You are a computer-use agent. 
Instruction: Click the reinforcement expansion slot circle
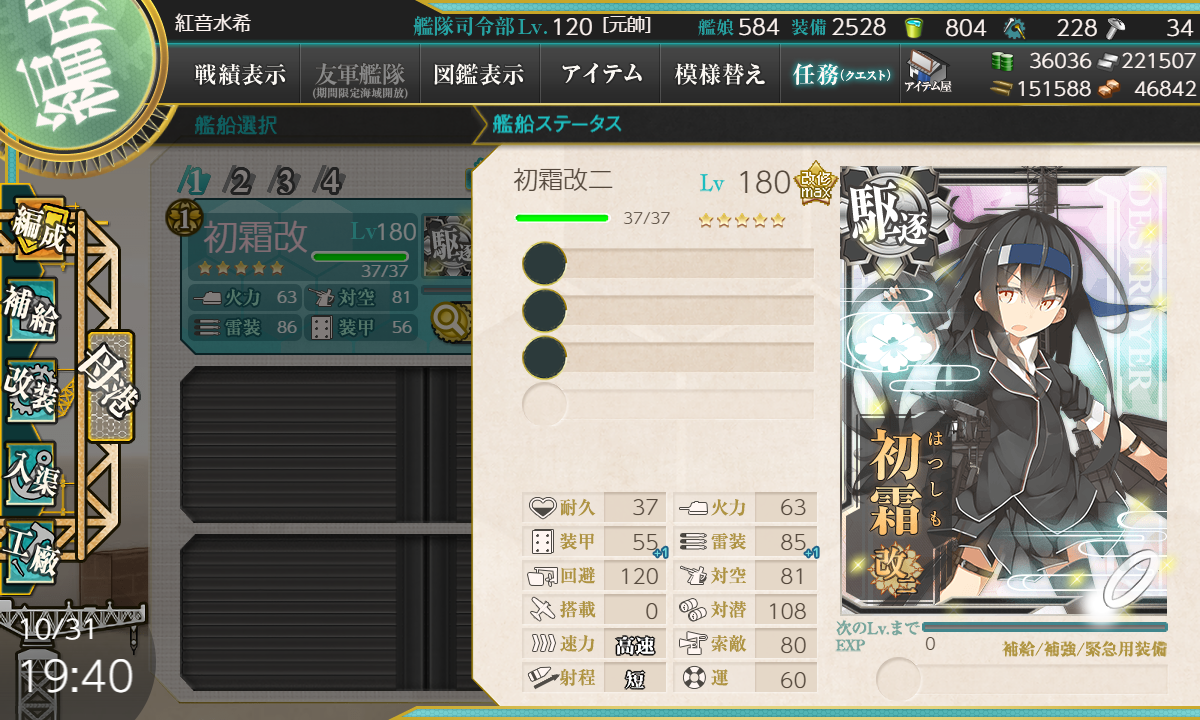[899, 680]
